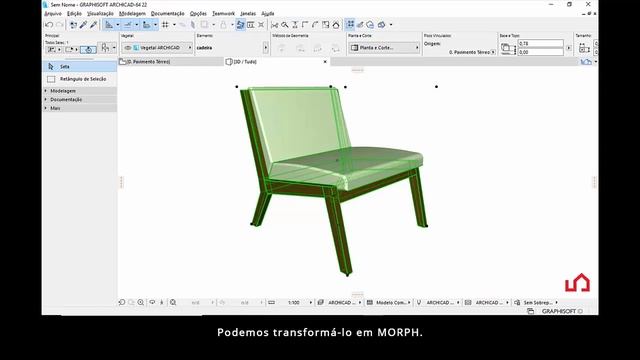Open the Modelagem menu
This screenshot has height=360, width=640.
point(132,13)
